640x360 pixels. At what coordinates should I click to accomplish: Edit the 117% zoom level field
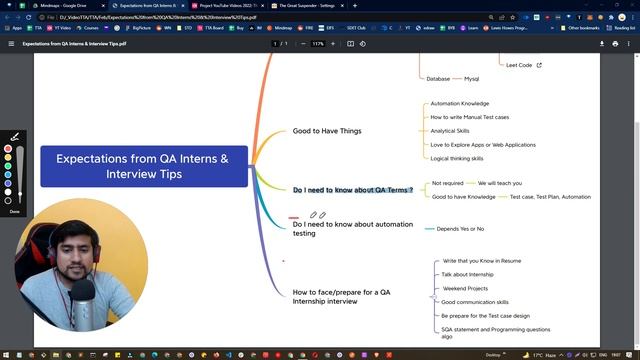[318, 44]
